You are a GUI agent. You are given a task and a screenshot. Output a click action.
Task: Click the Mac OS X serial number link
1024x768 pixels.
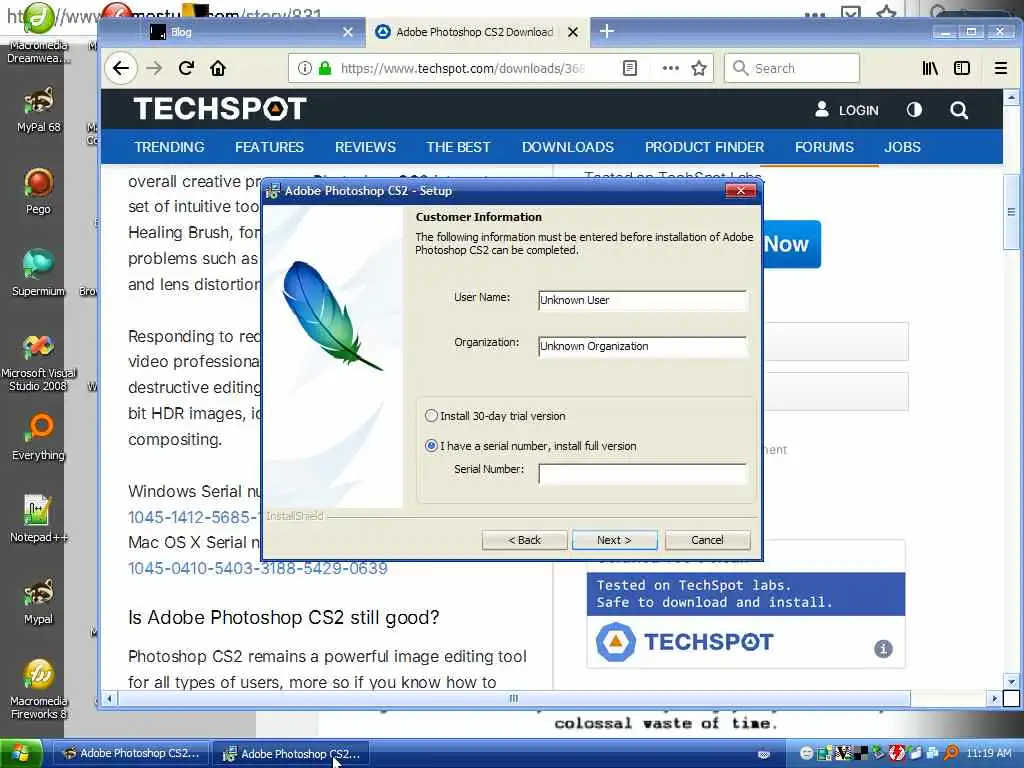point(257,568)
